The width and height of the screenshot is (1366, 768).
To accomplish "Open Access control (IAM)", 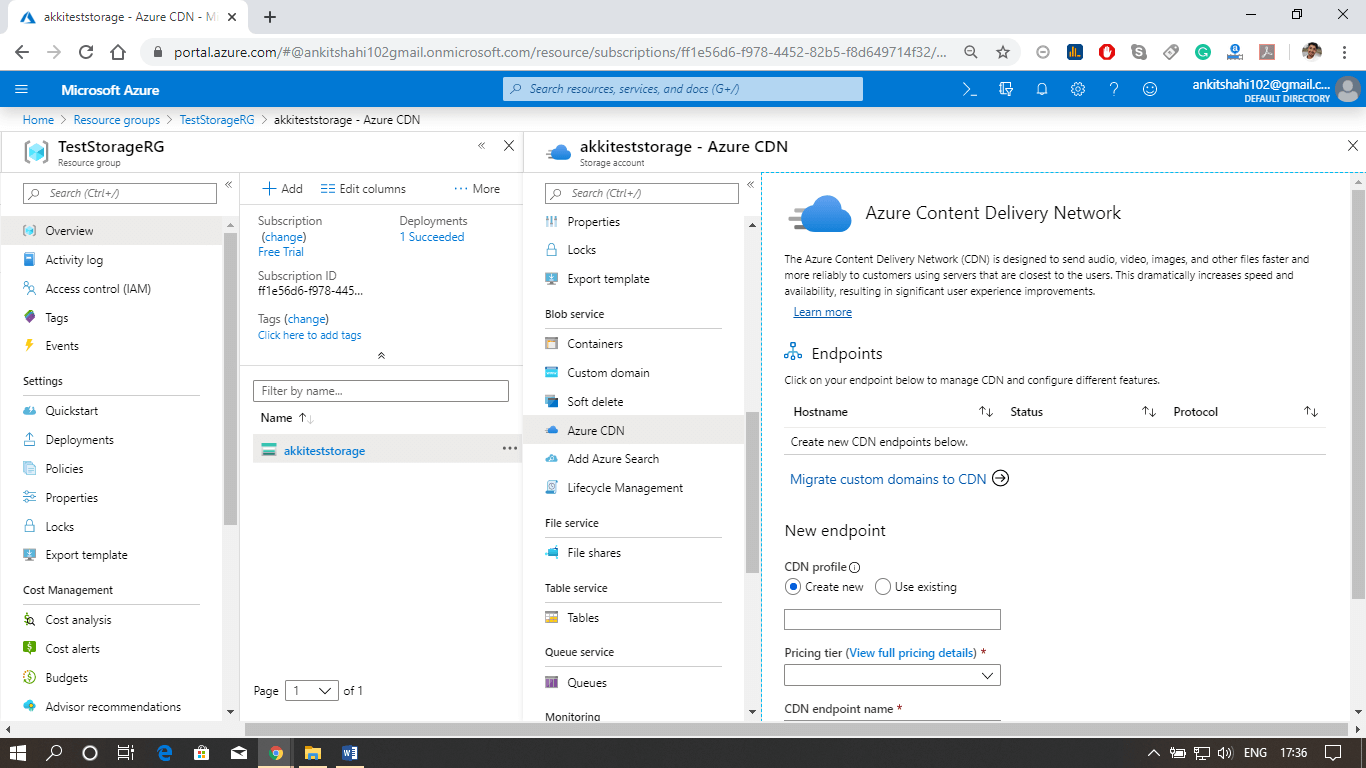I will (98, 289).
